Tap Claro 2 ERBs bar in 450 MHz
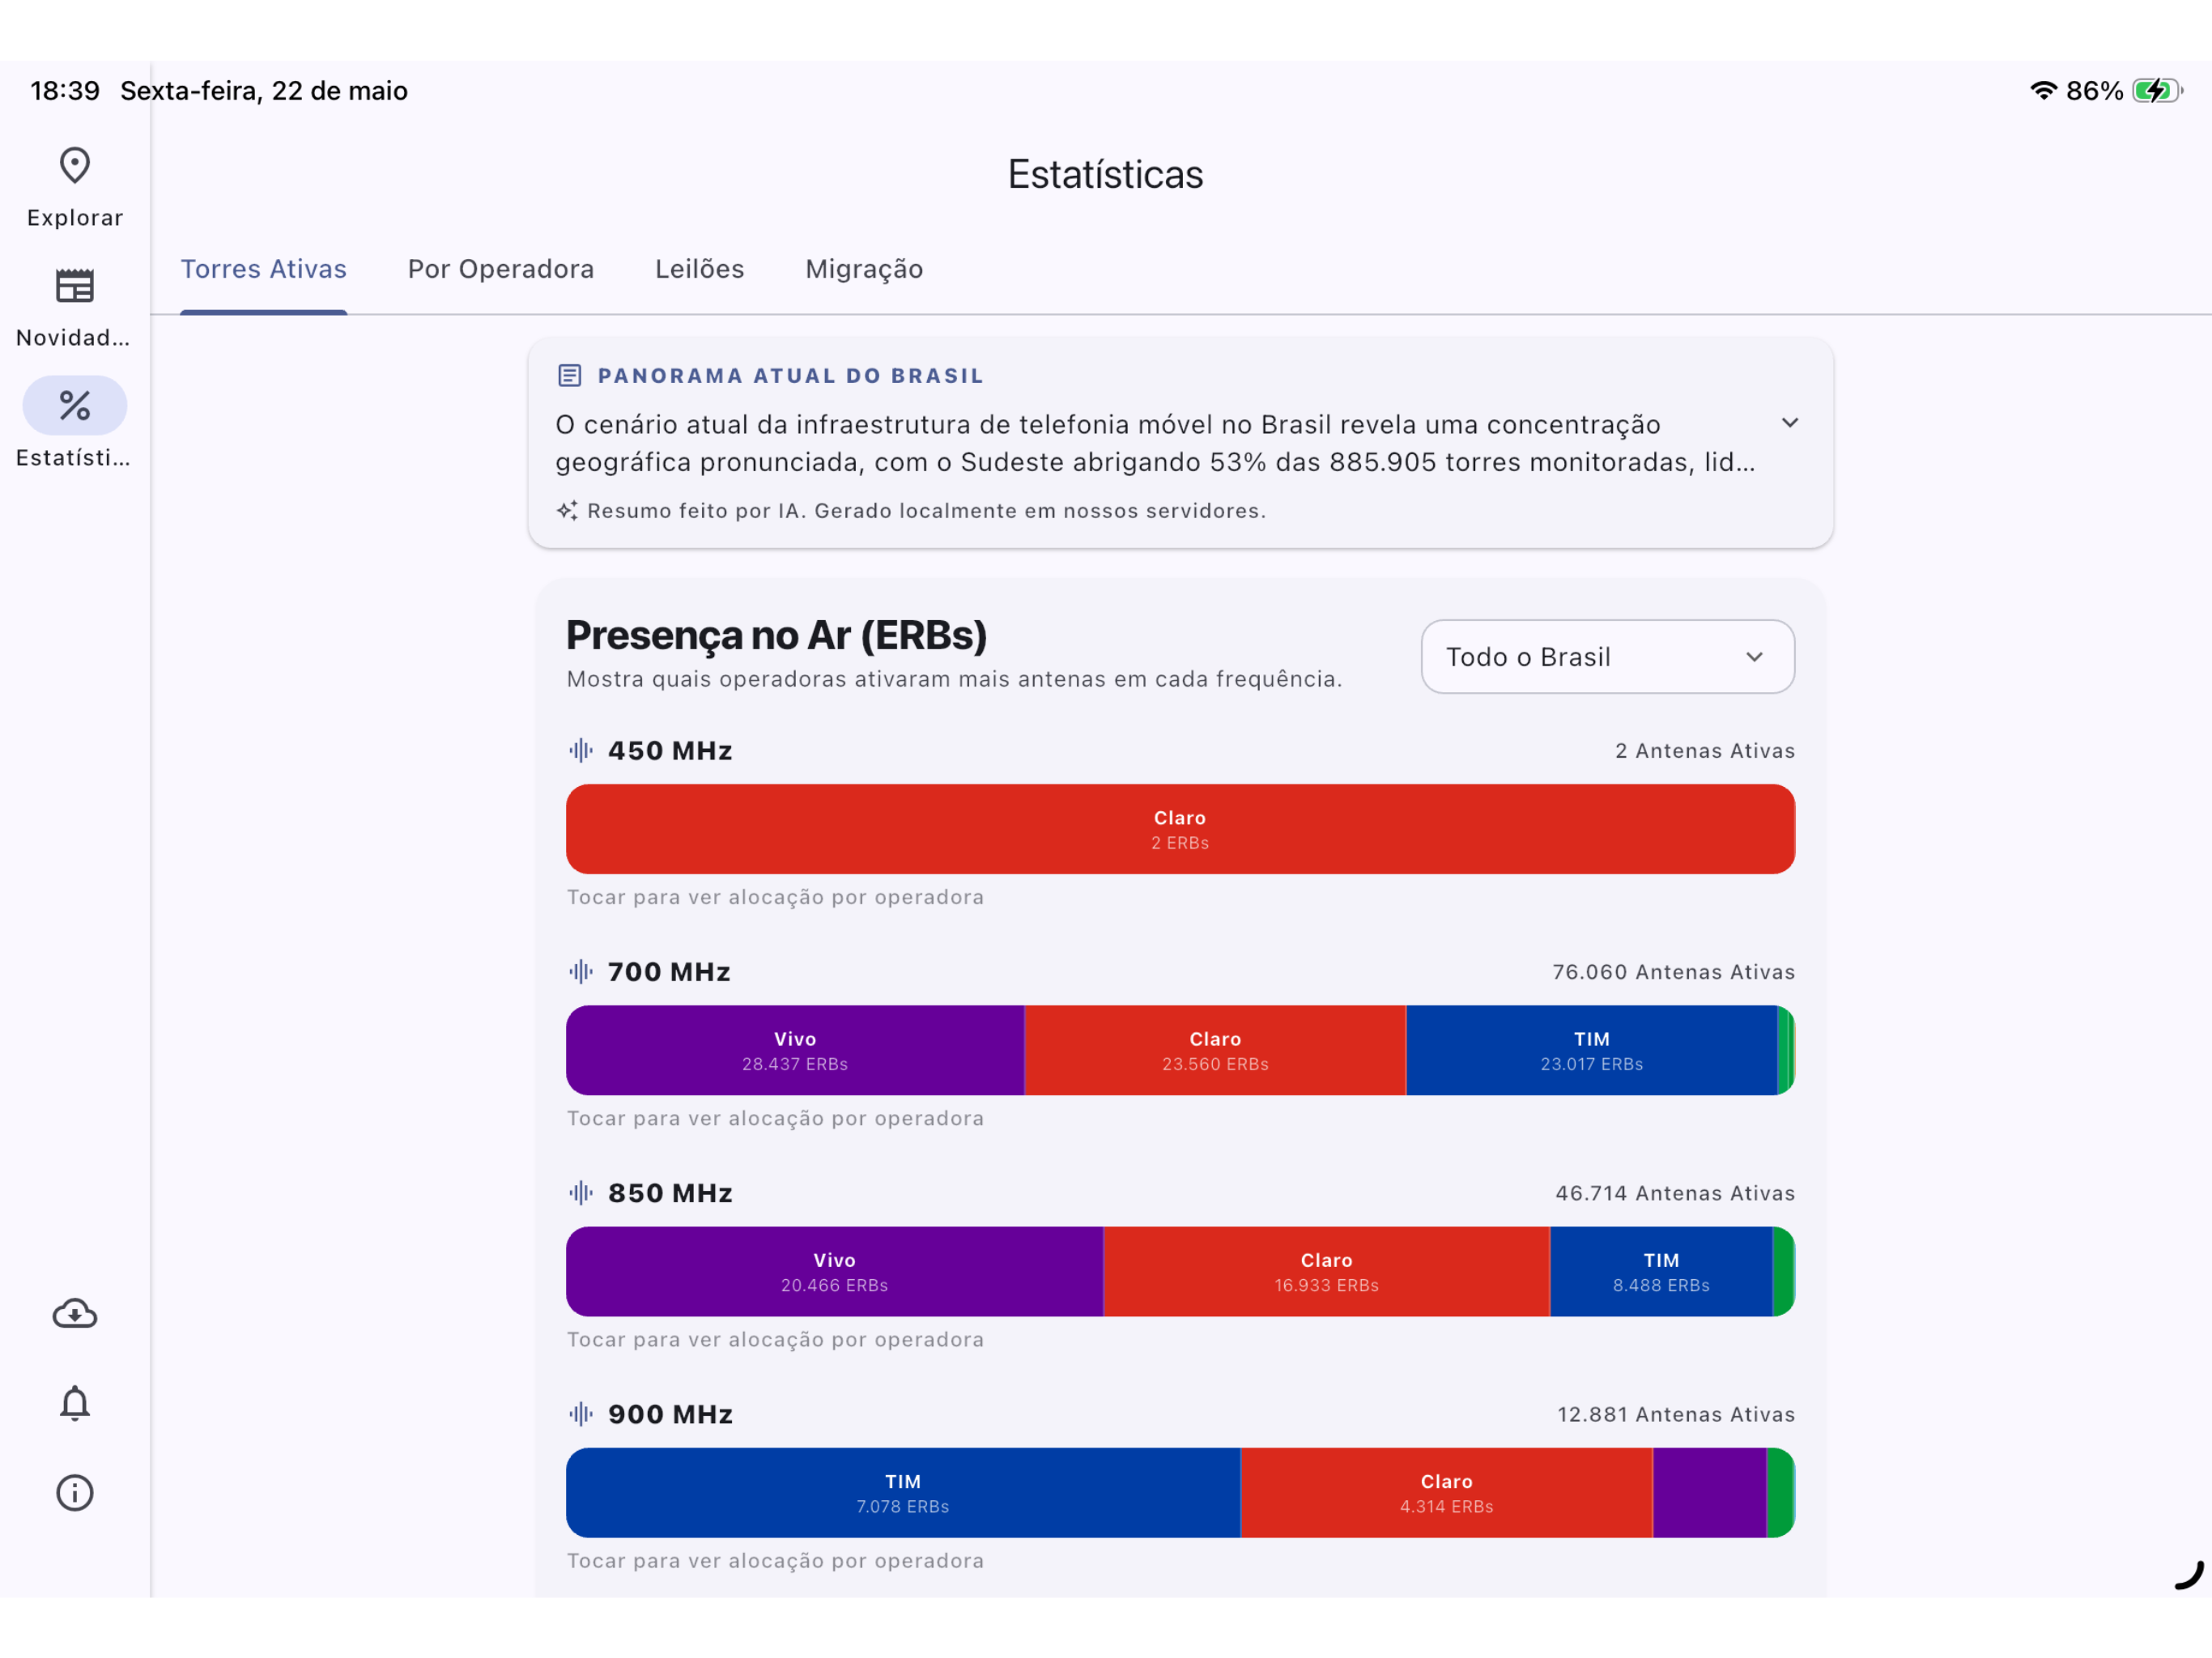 (1180, 829)
